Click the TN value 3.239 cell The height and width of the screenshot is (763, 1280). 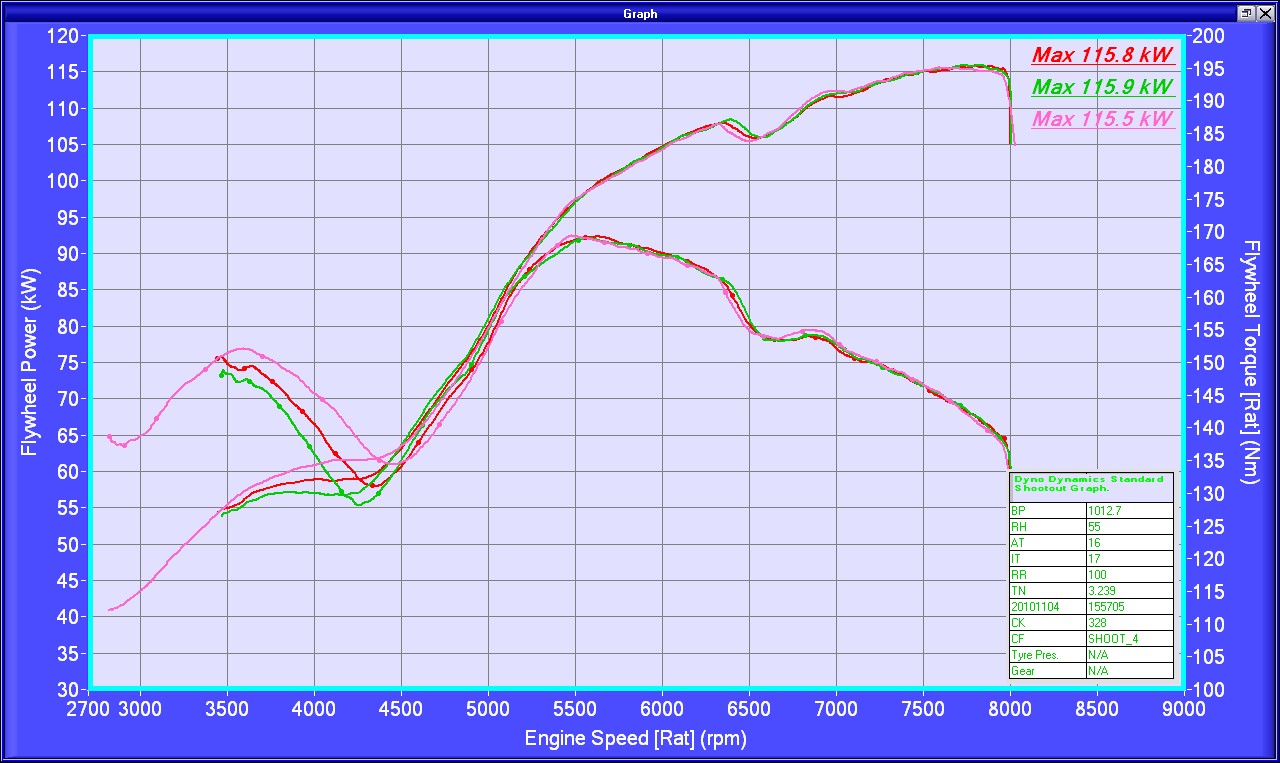pyautogui.click(x=1128, y=590)
